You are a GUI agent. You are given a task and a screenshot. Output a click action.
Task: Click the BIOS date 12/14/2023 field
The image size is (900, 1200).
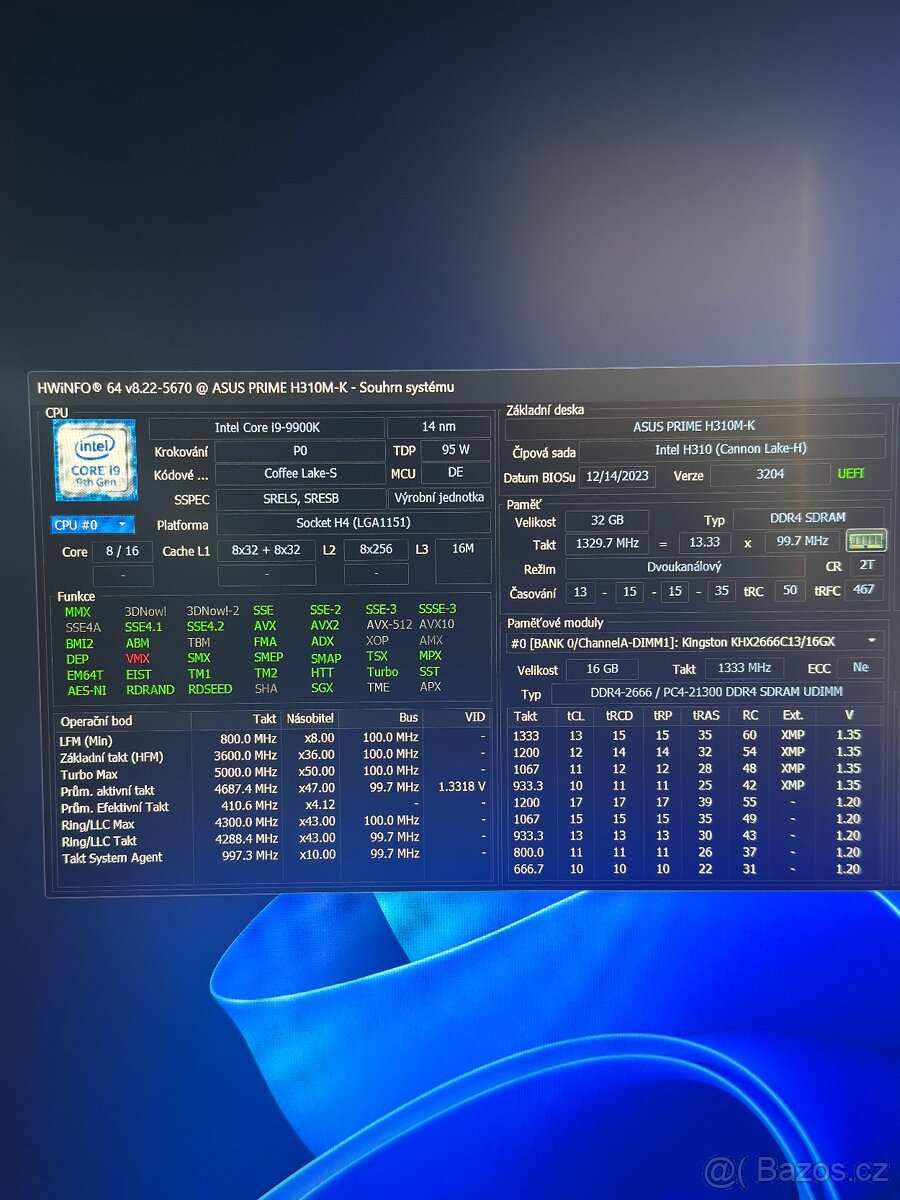click(617, 475)
